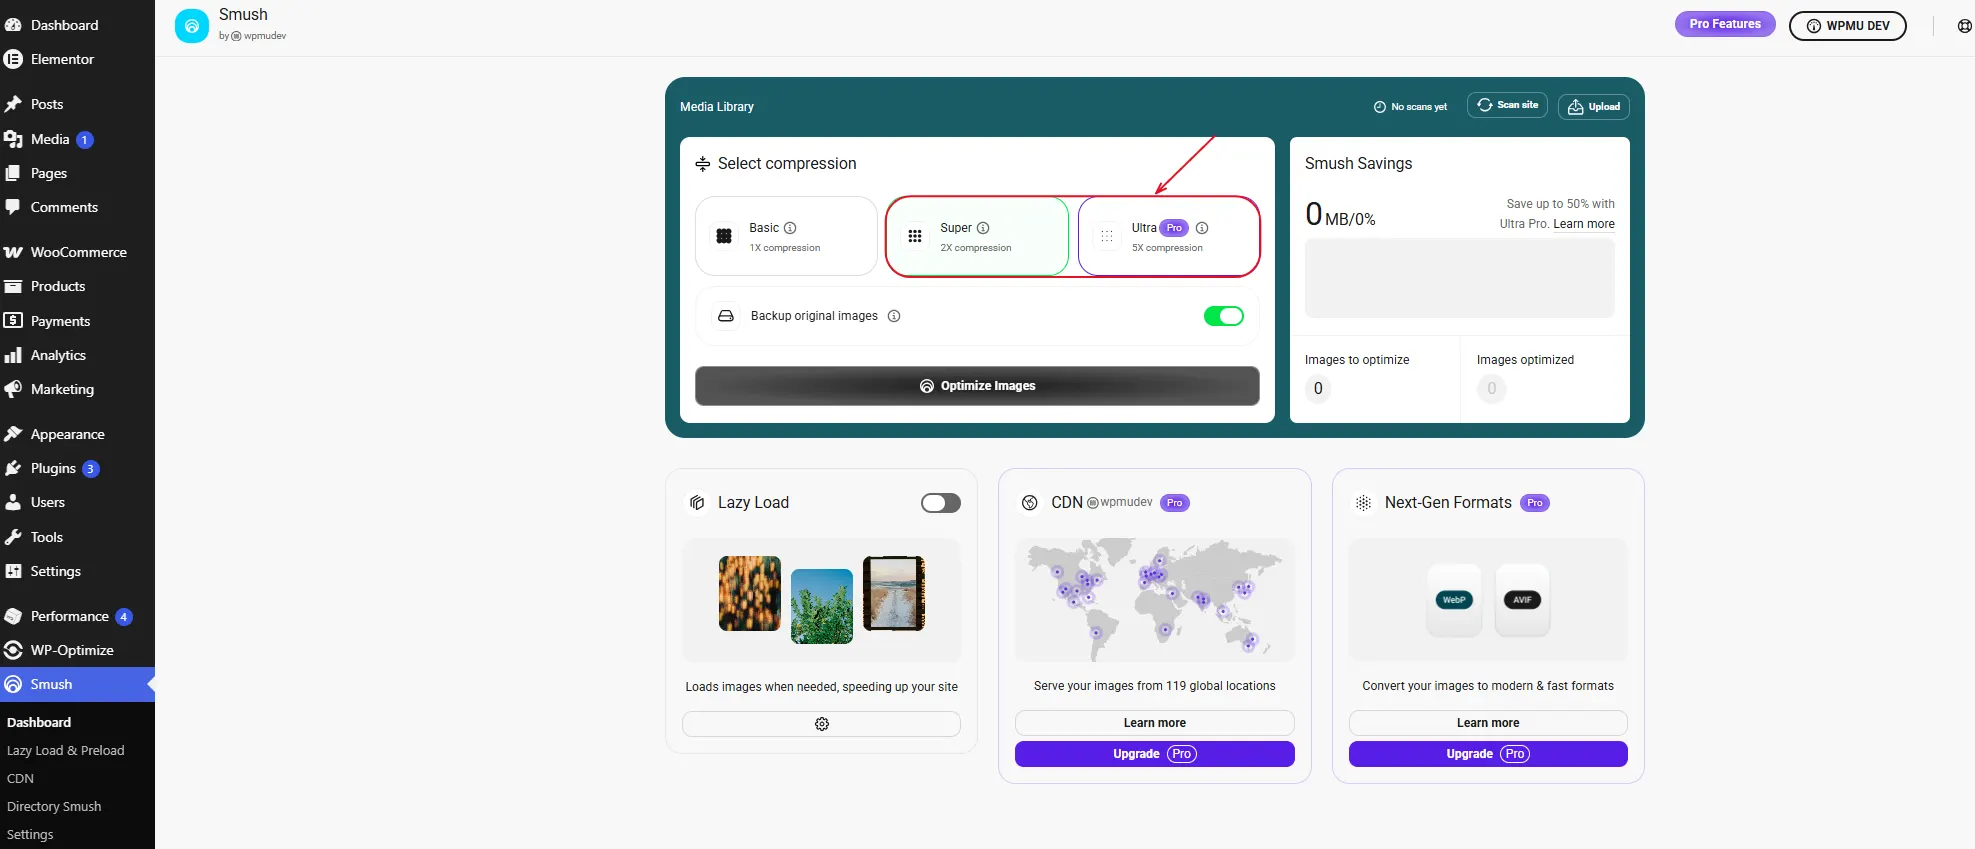Click the 'No scans yet' status text

point(1419,107)
